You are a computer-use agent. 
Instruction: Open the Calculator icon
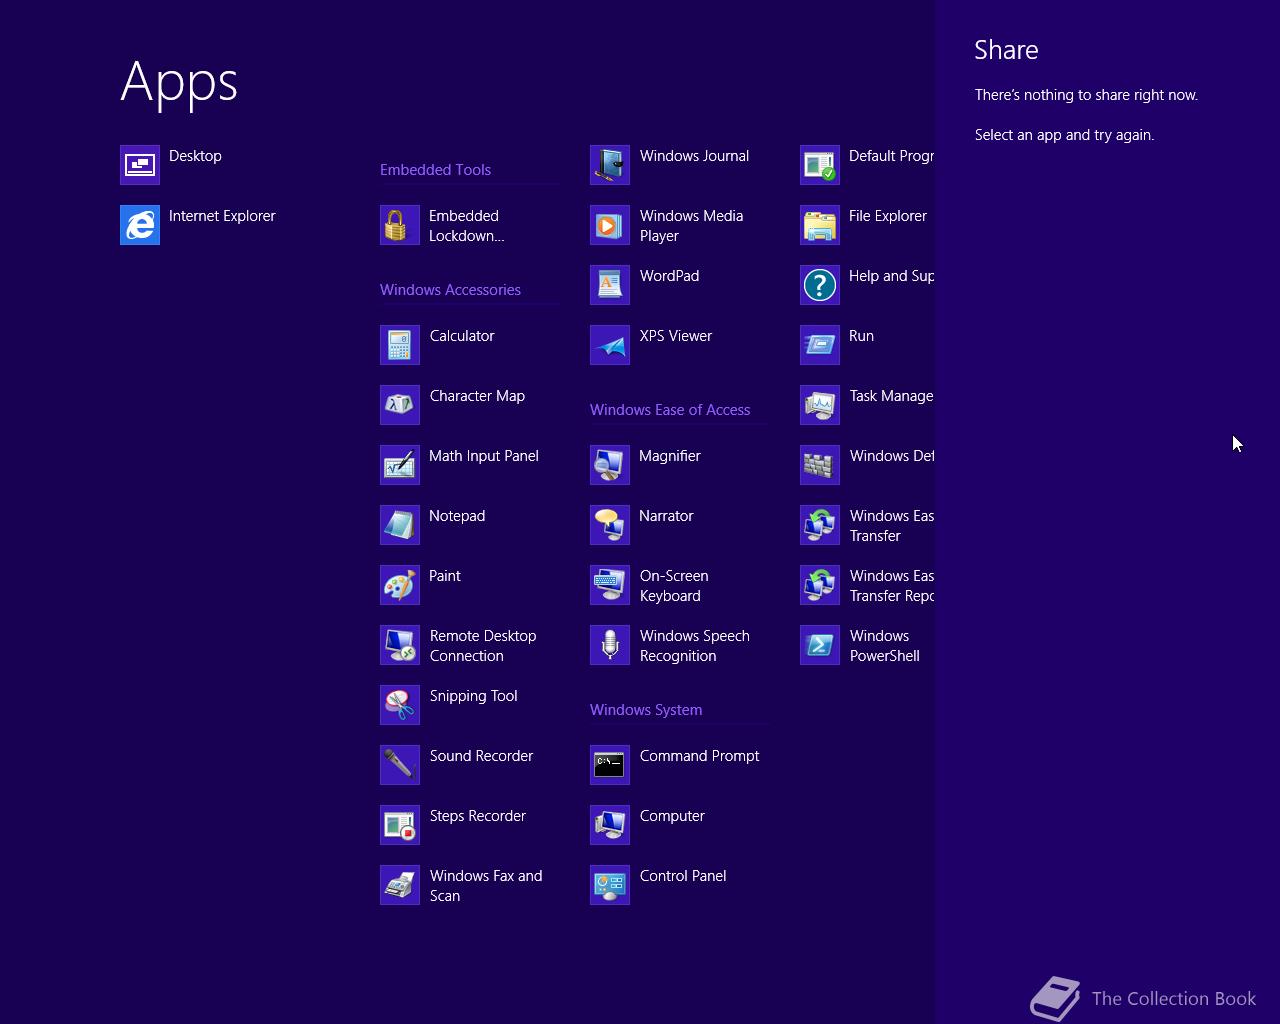point(400,345)
